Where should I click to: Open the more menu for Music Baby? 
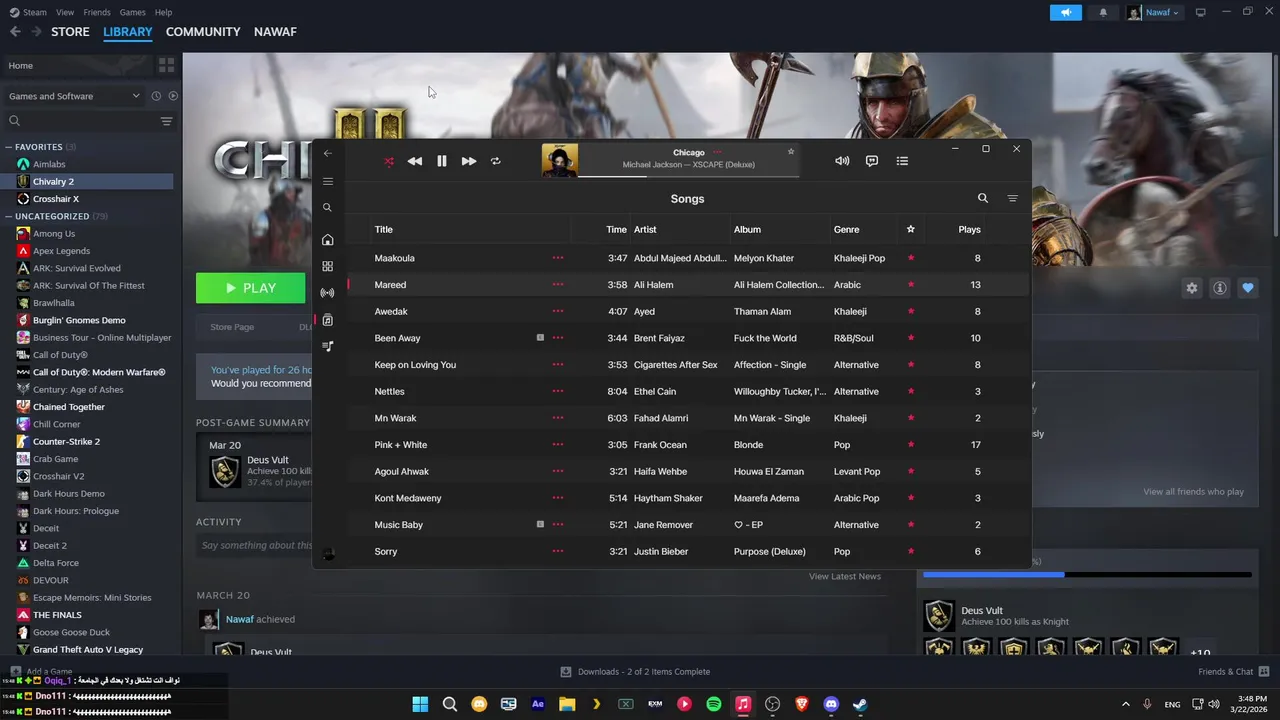[x=558, y=524]
